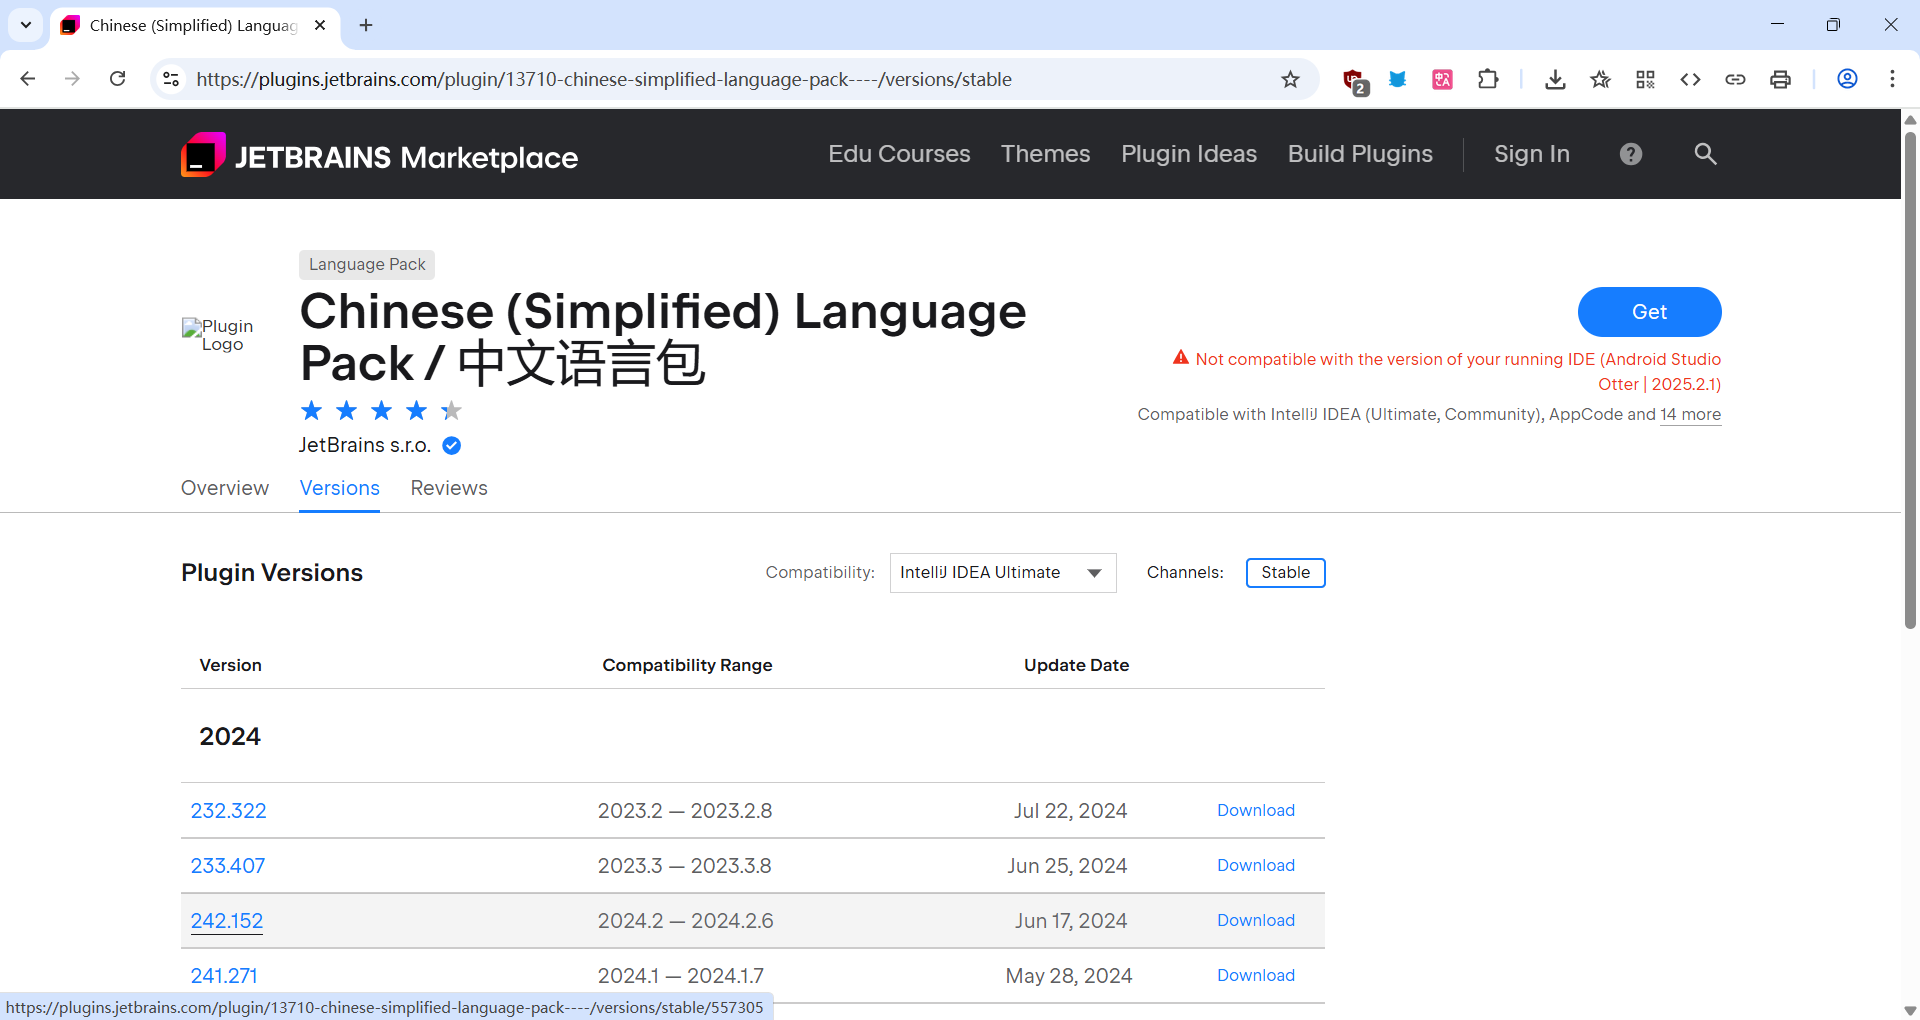Click the print icon in browser toolbar
The width and height of the screenshot is (1920, 1020).
point(1780,79)
